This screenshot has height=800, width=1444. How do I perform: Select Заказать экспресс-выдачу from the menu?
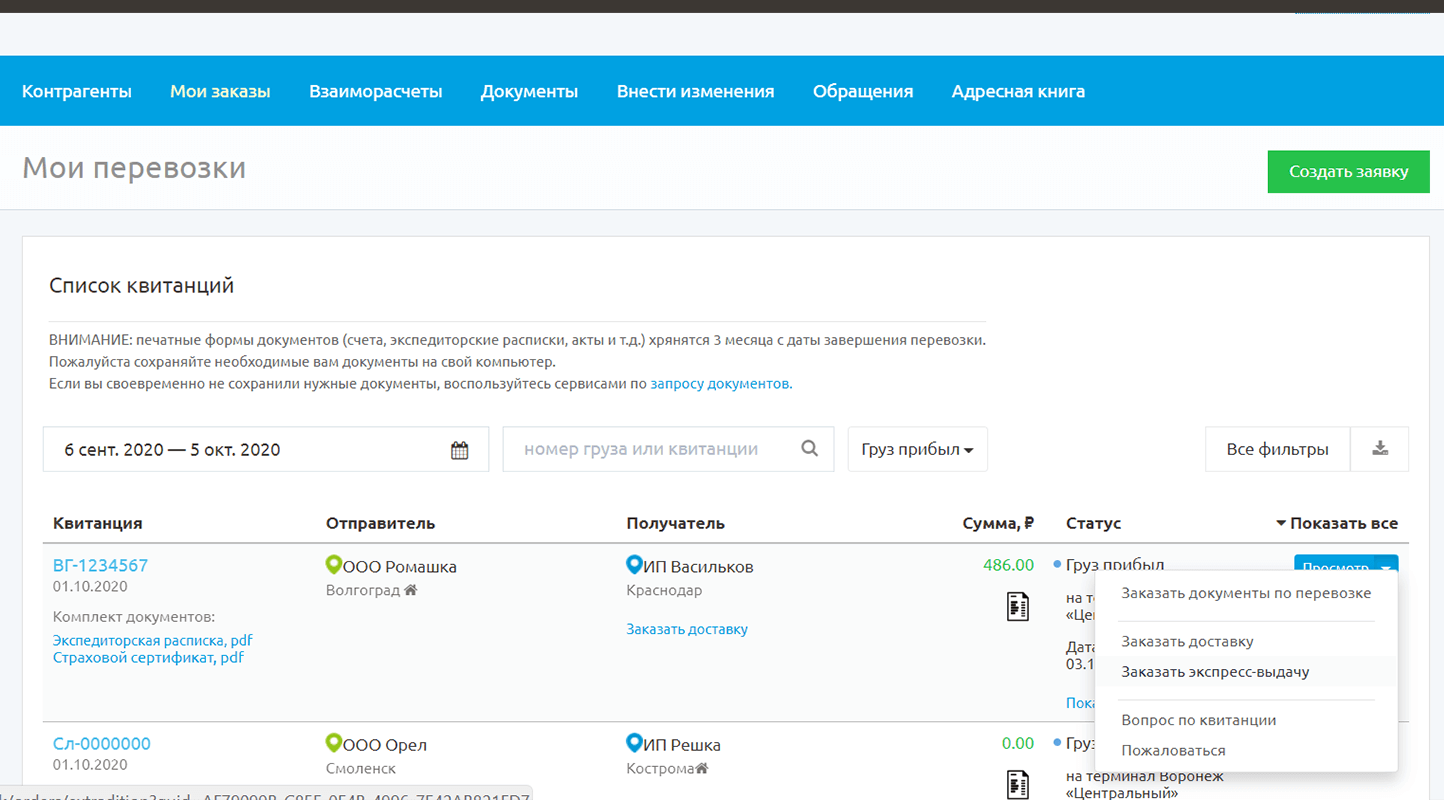1215,672
